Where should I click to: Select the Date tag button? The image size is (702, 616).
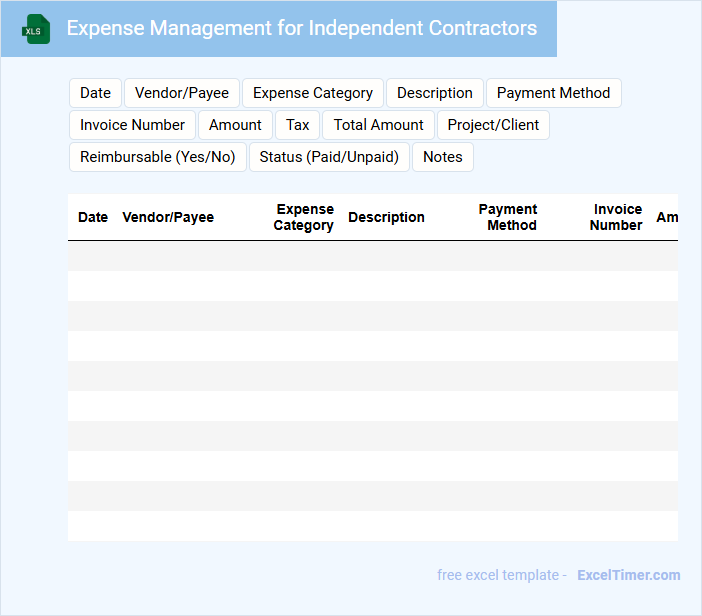tap(95, 93)
